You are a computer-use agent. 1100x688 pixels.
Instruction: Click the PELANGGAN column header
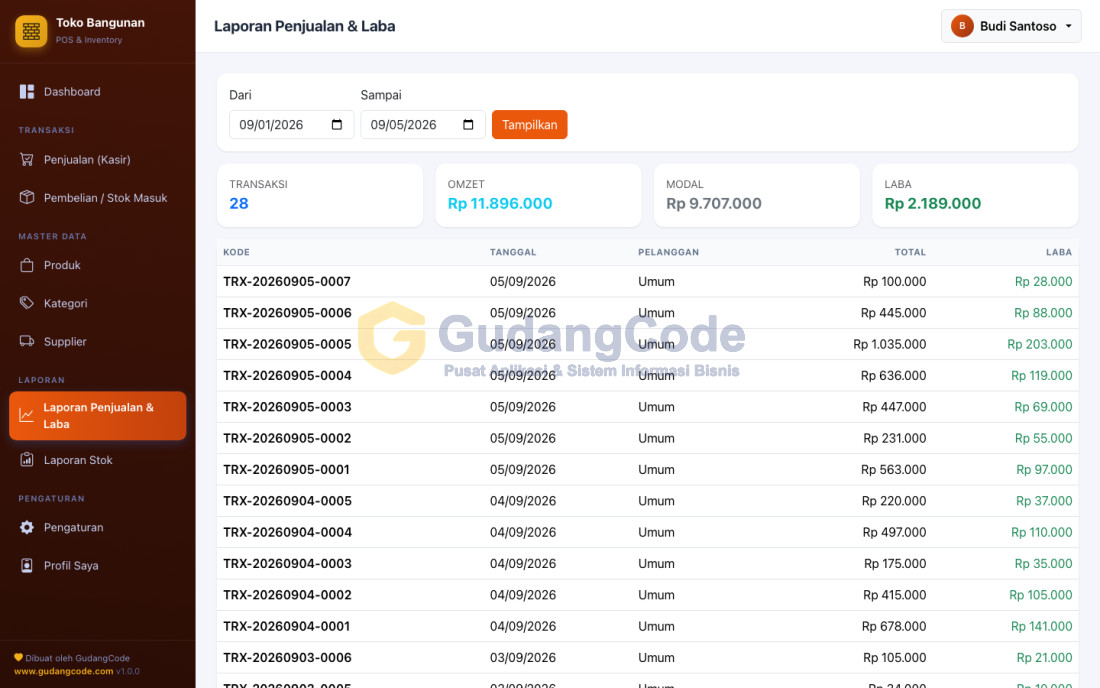(x=668, y=252)
